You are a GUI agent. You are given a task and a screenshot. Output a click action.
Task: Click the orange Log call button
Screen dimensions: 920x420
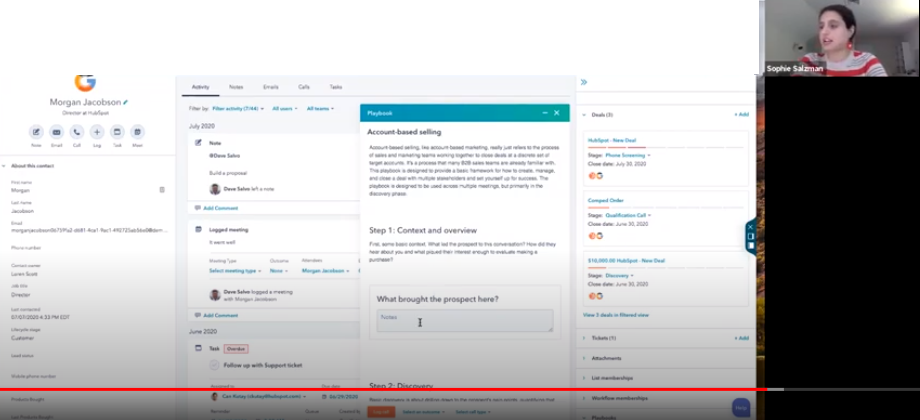[x=381, y=412]
